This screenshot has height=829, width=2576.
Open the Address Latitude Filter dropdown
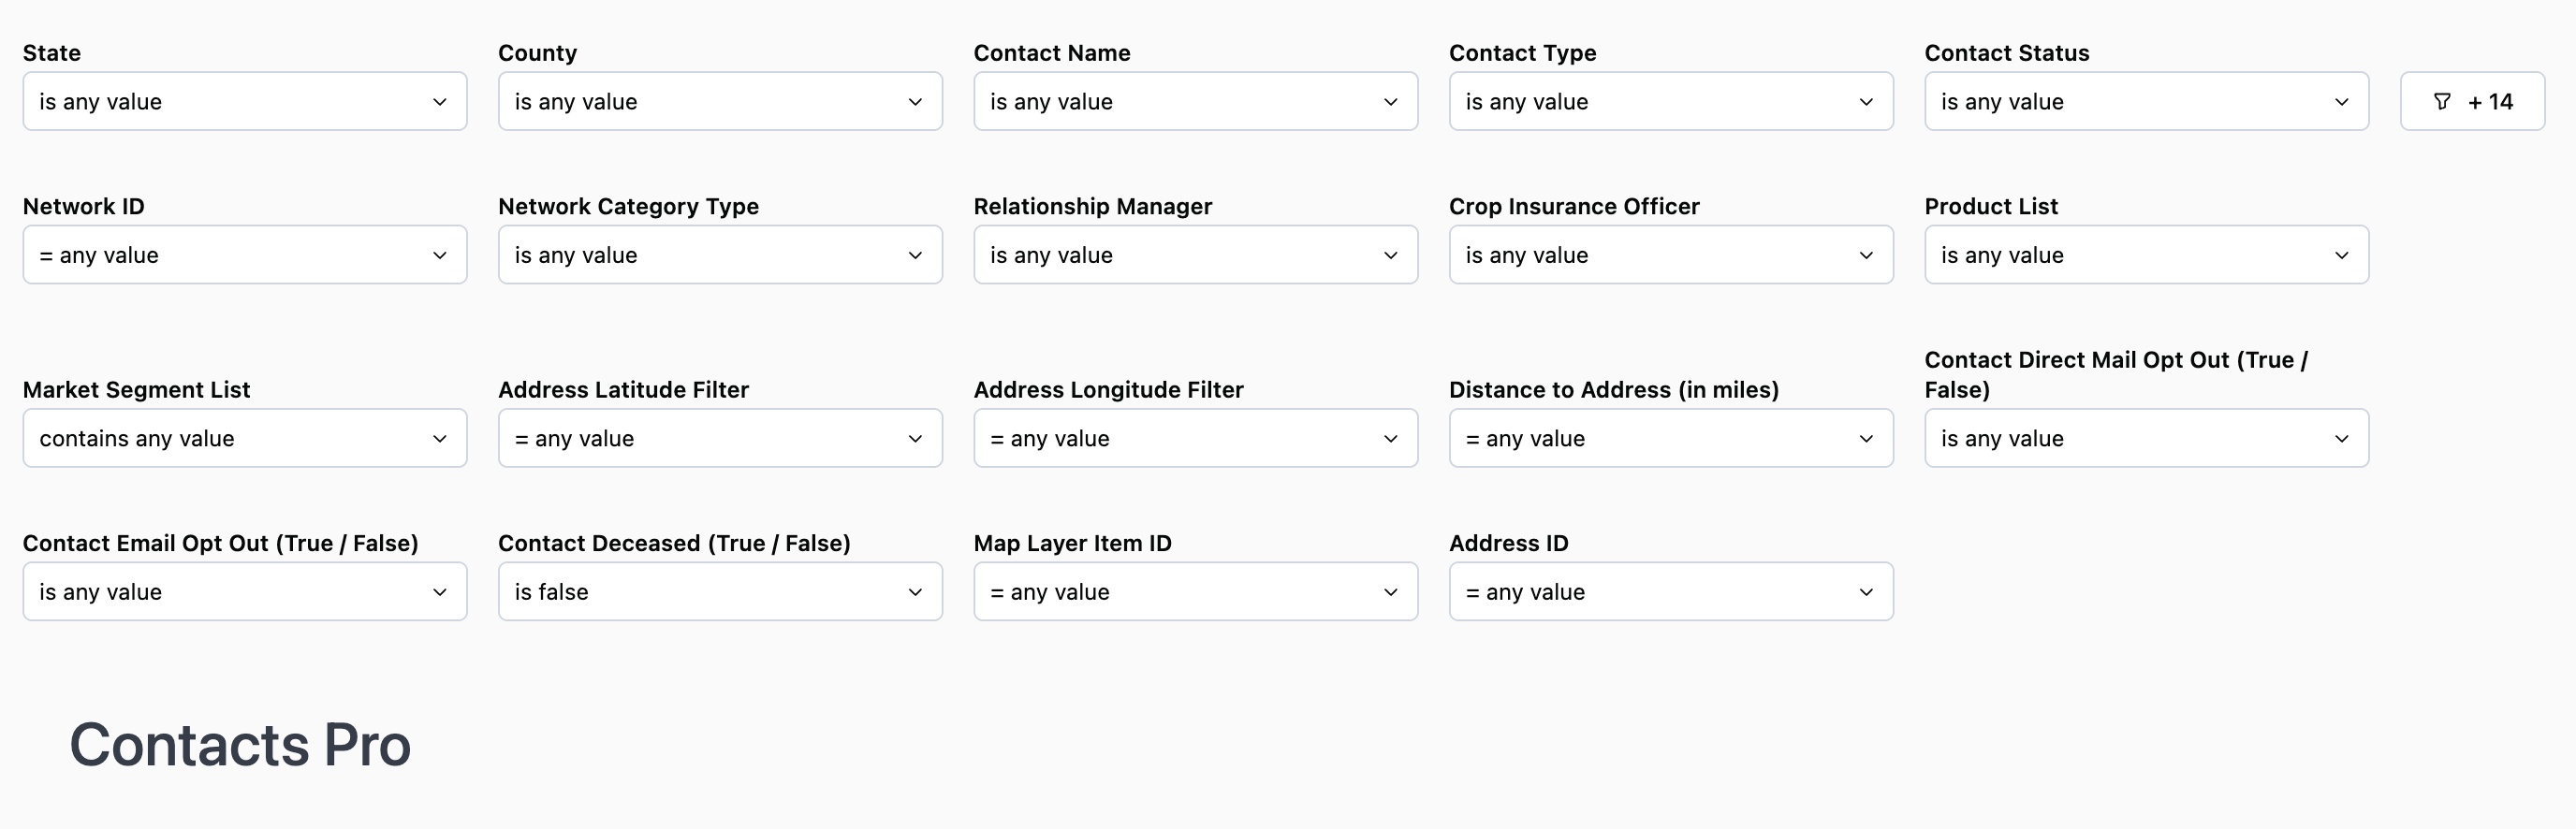click(720, 438)
